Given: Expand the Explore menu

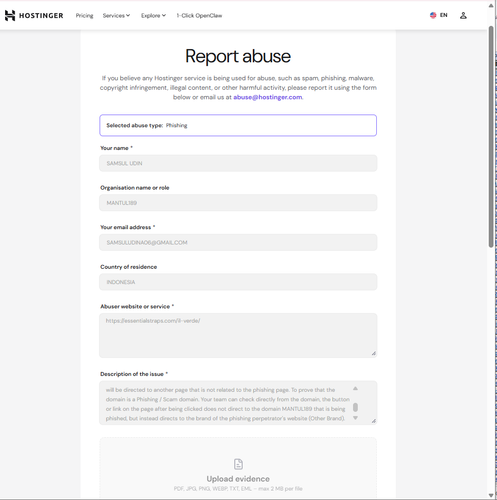Looking at the screenshot, I should [x=153, y=15].
